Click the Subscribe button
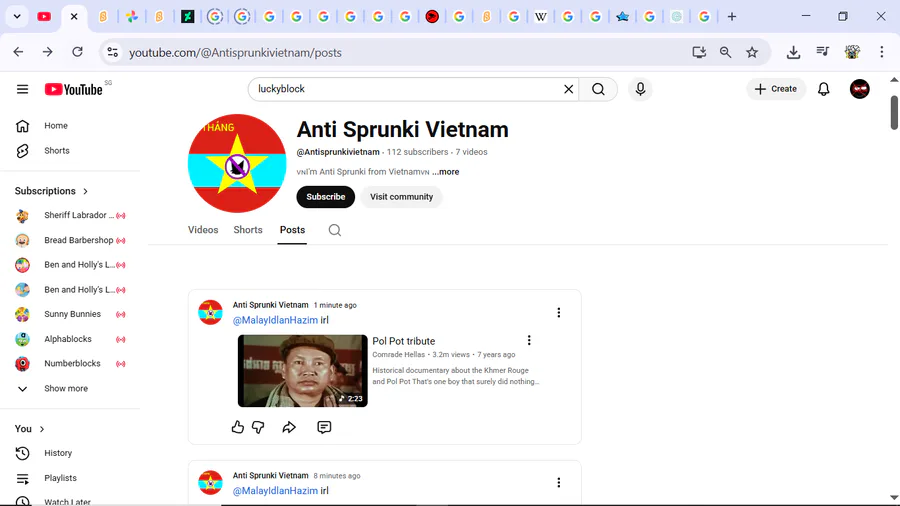The width and height of the screenshot is (900, 506). pyautogui.click(x=325, y=197)
